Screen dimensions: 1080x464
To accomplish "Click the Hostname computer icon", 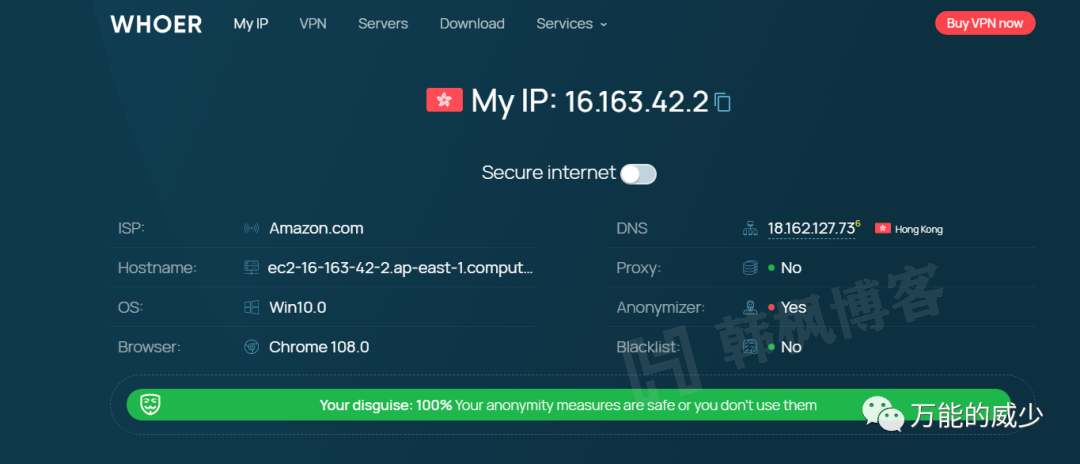I will [251, 268].
